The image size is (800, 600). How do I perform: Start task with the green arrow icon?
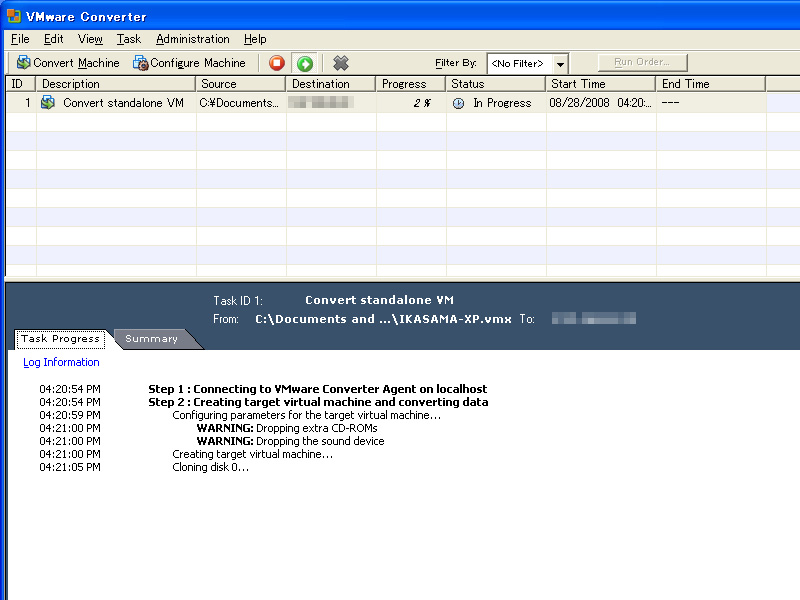click(305, 63)
